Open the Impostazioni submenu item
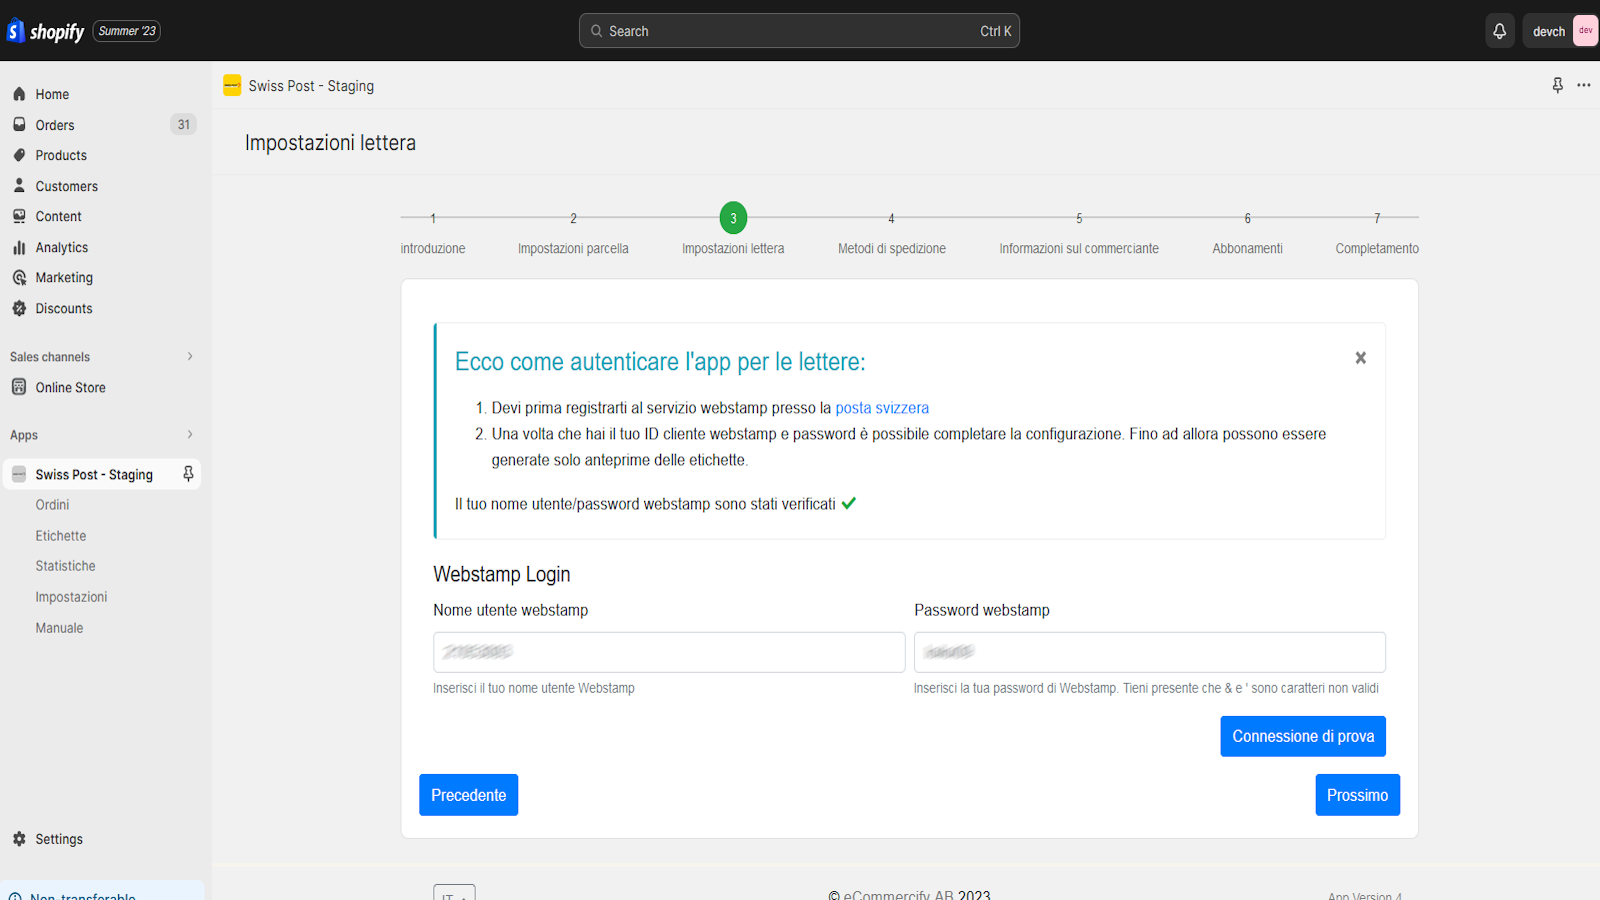The image size is (1600, 900). coord(71,597)
